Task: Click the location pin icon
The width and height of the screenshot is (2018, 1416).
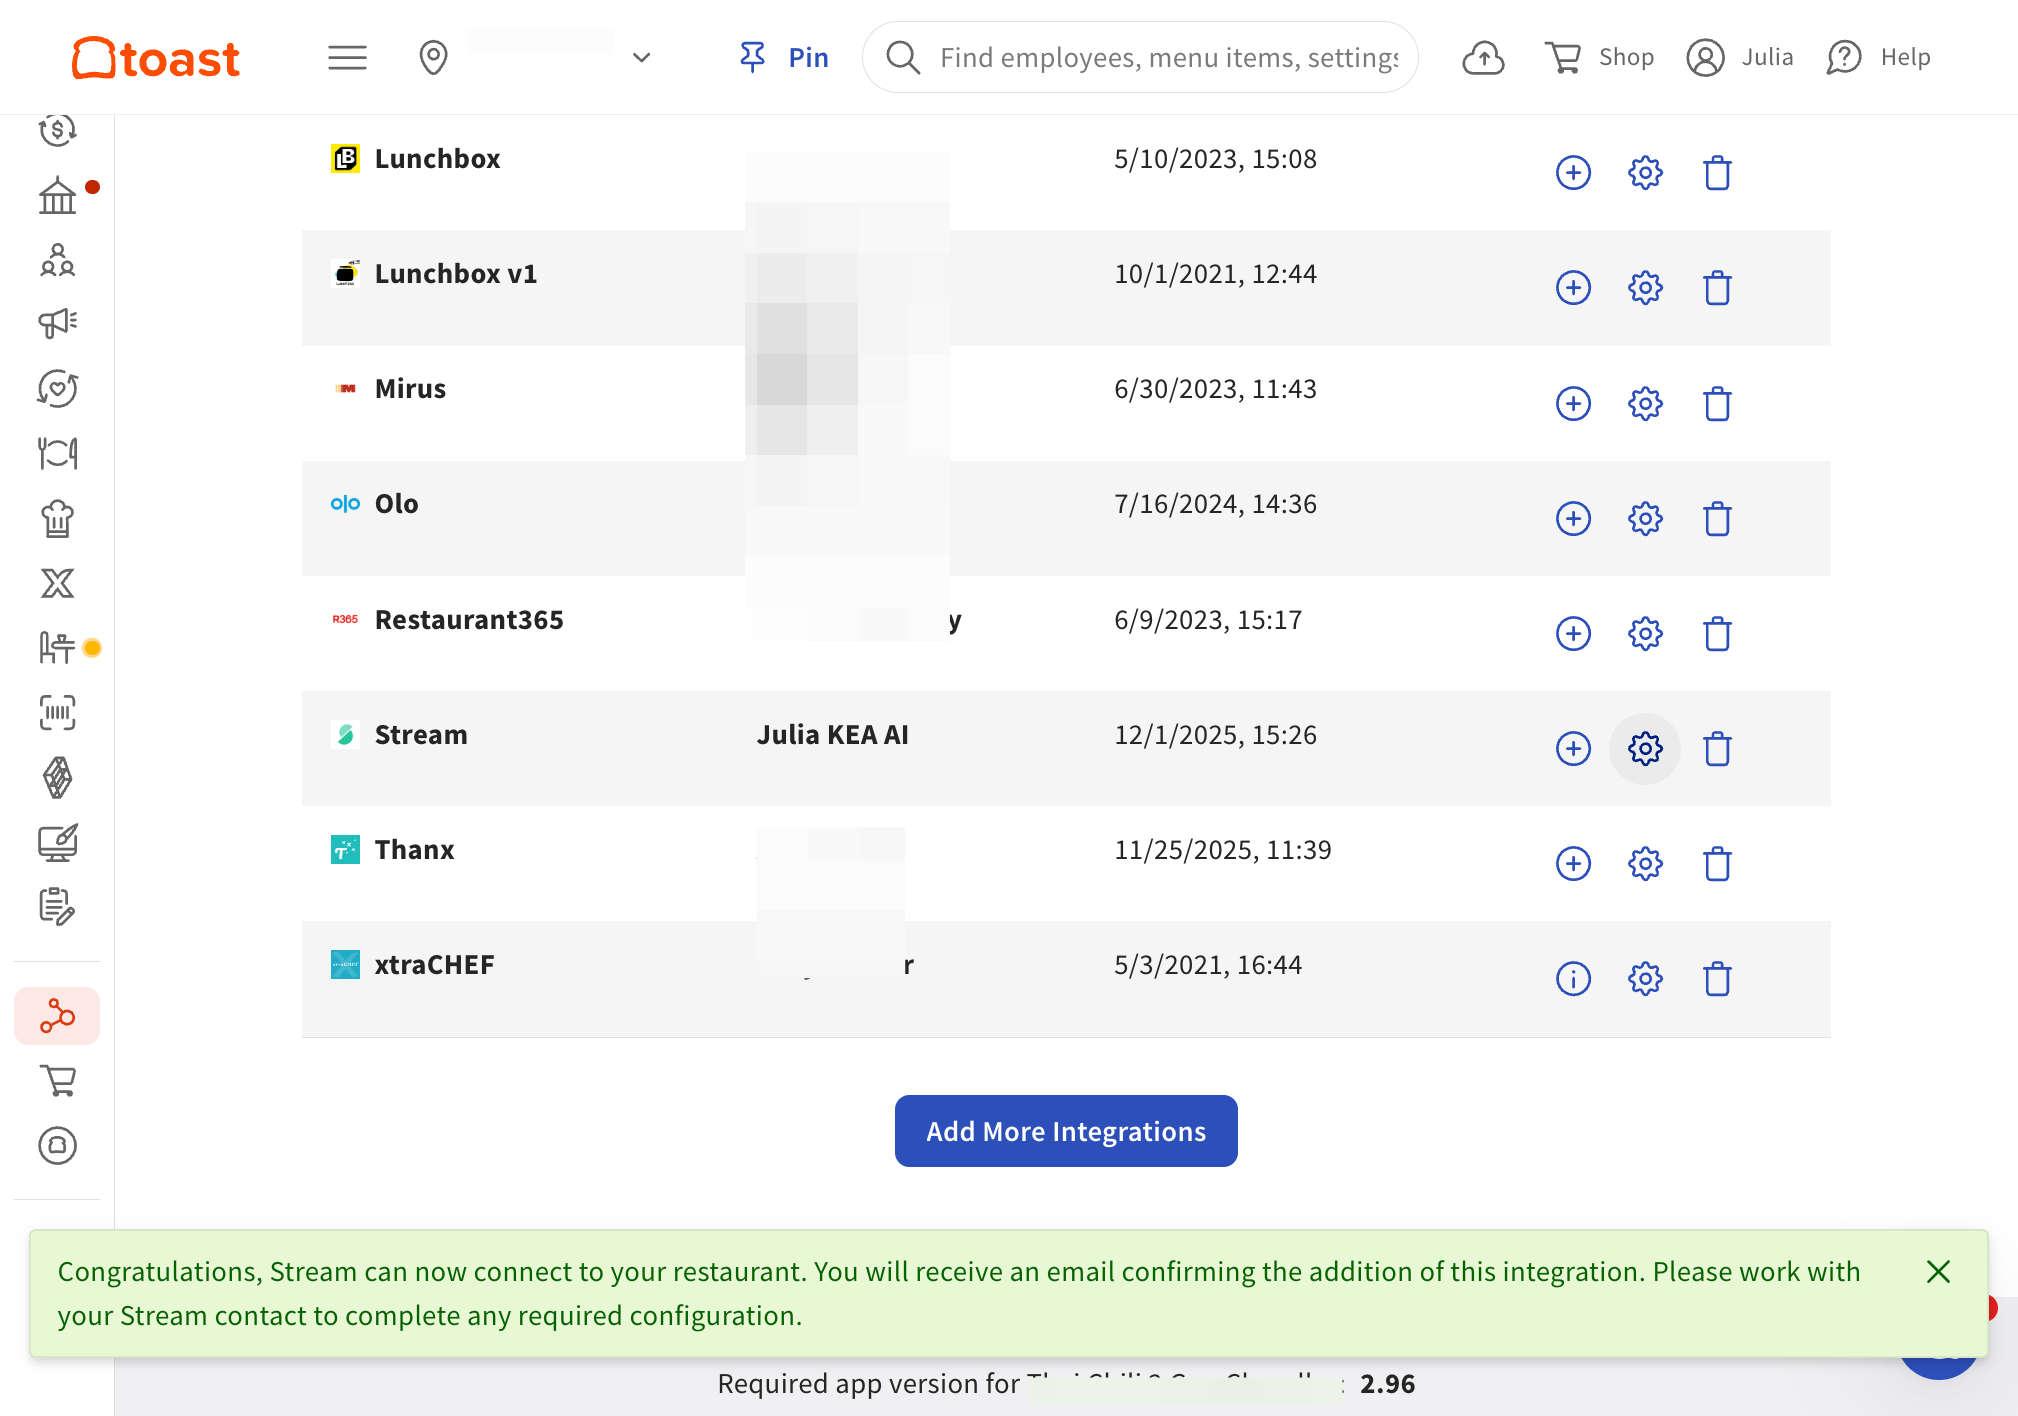Action: (x=433, y=58)
